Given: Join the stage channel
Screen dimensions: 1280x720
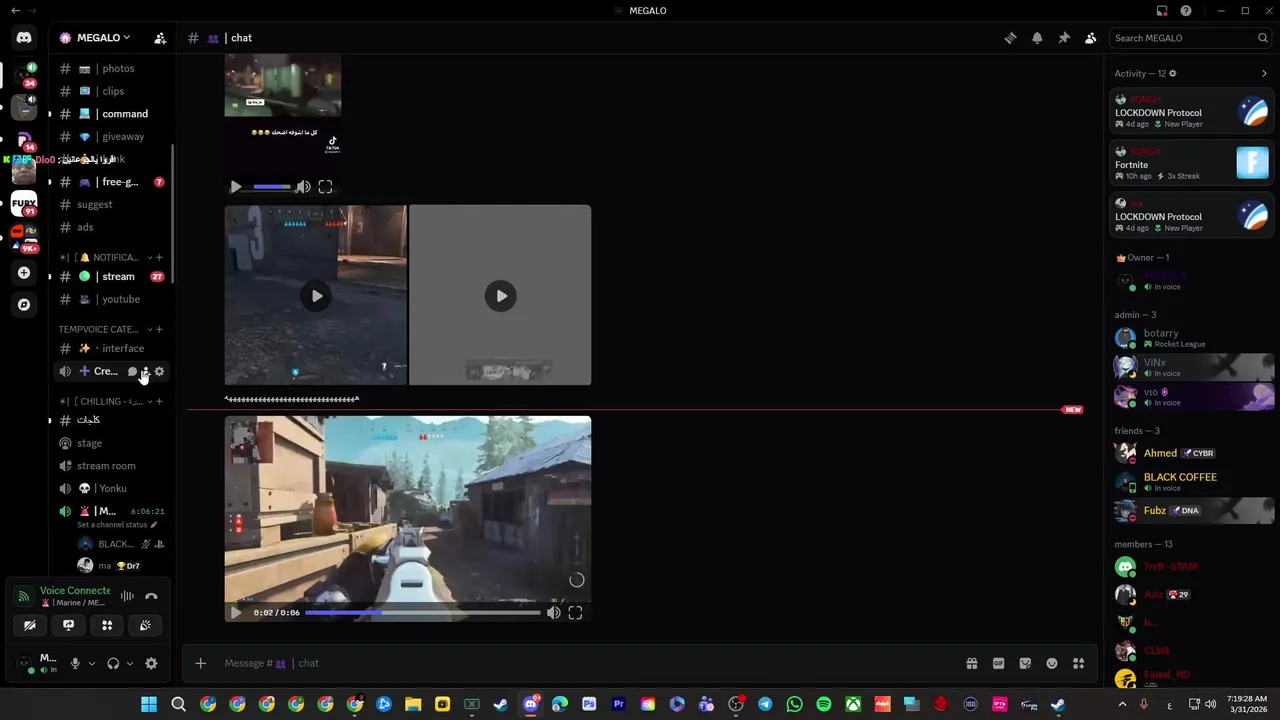Looking at the screenshot, I should (110, 443).
